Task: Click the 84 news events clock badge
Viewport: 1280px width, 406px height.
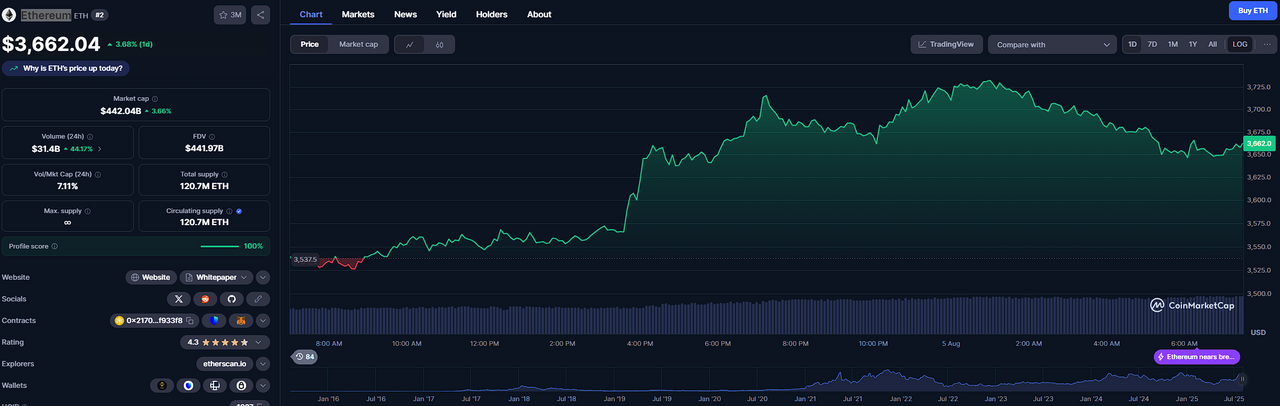Action: [305, 357]
